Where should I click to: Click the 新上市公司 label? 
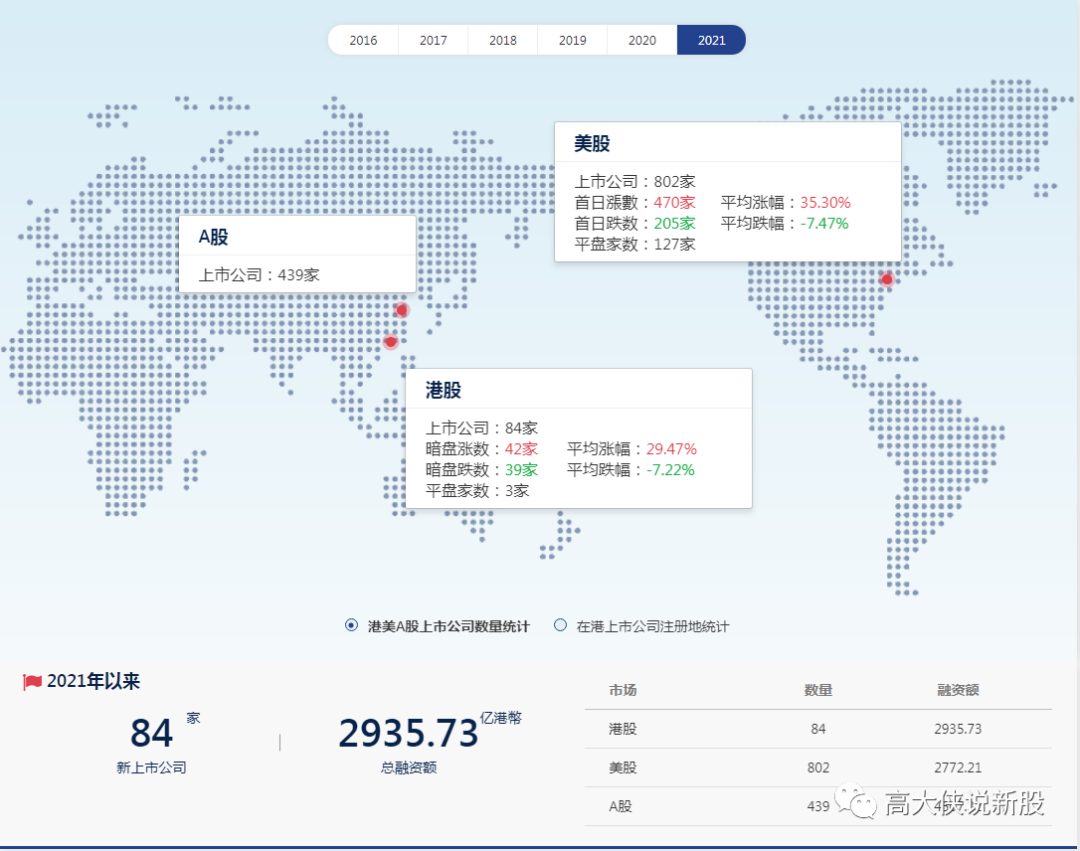coord(152,768)
